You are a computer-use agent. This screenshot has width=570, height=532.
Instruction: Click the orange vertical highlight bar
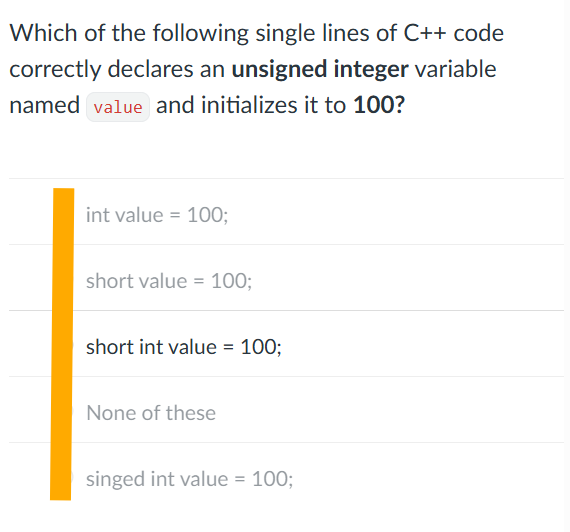62,344
